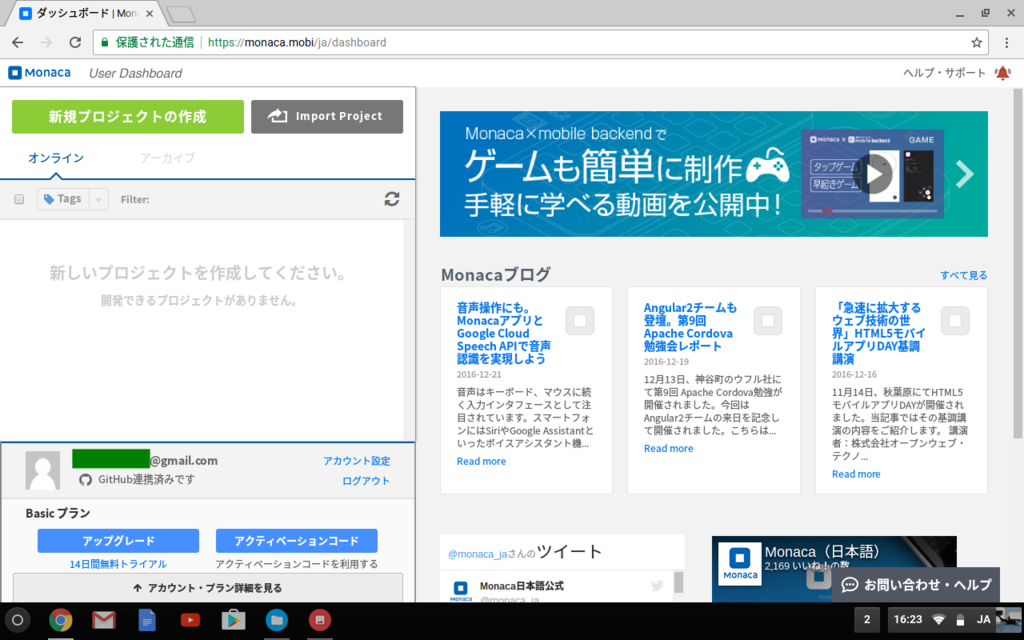Click thumbnail icon of 音声操作にも blog post
1024x640 pixels.
click(580, 321)
